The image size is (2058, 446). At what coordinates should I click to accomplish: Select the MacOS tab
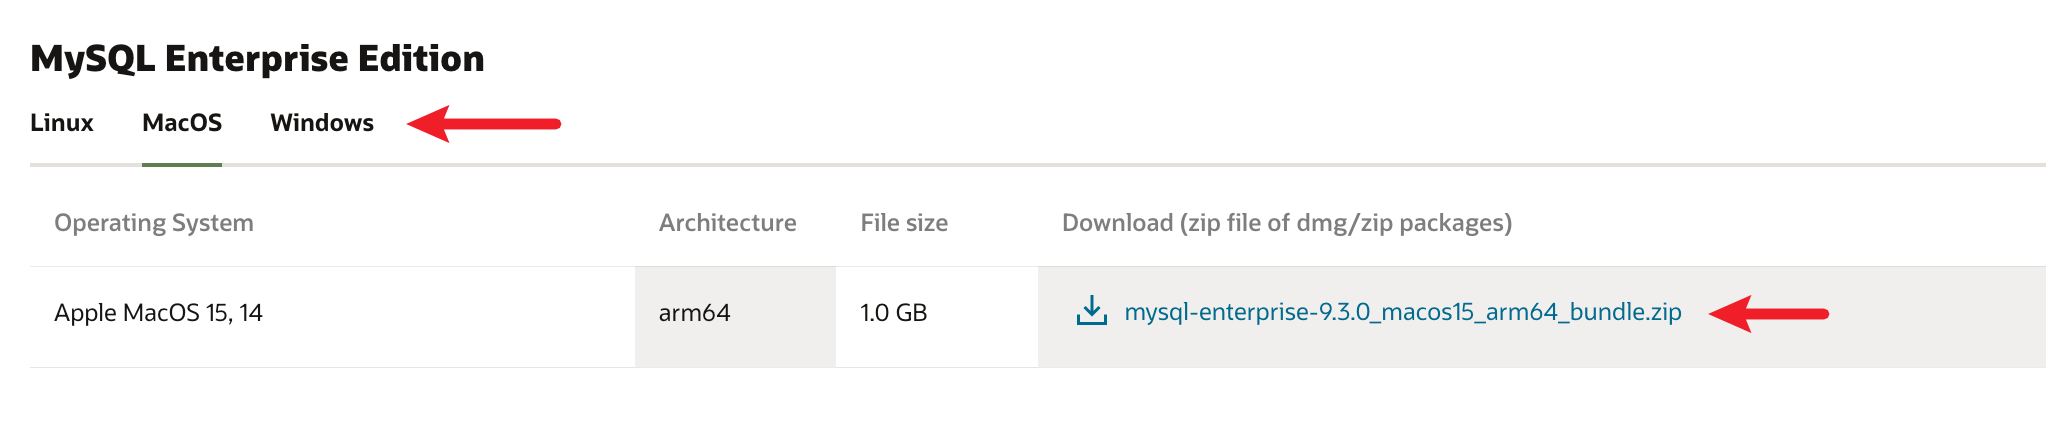pyautogui.click(x=182, y=123)
